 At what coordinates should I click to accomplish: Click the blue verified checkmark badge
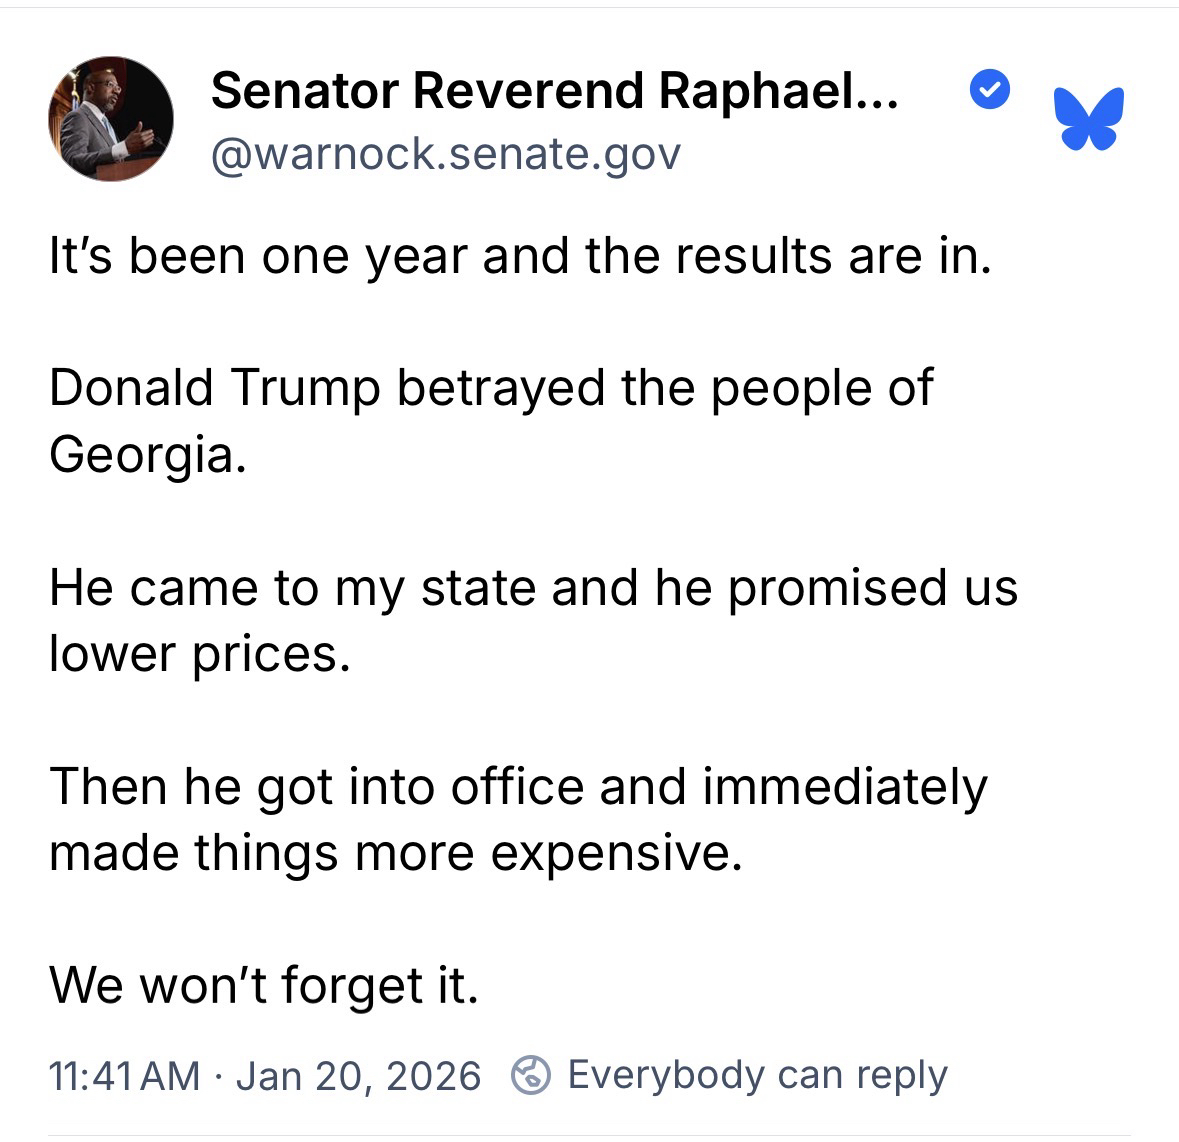990,90
